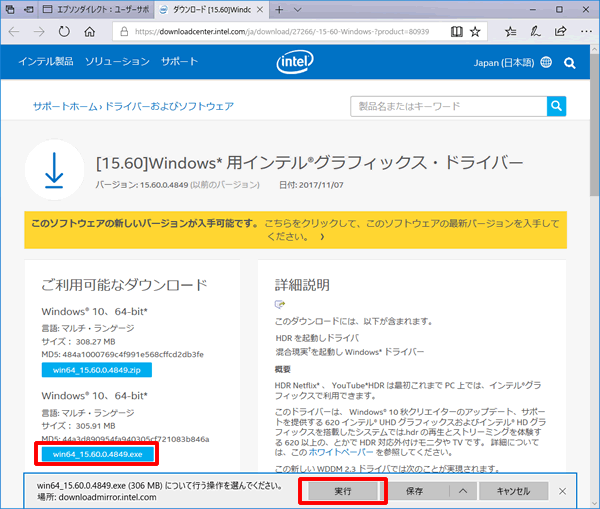Open the インテル製品 menu
This screenshot has width=600, height=509.
click(46, 62)
